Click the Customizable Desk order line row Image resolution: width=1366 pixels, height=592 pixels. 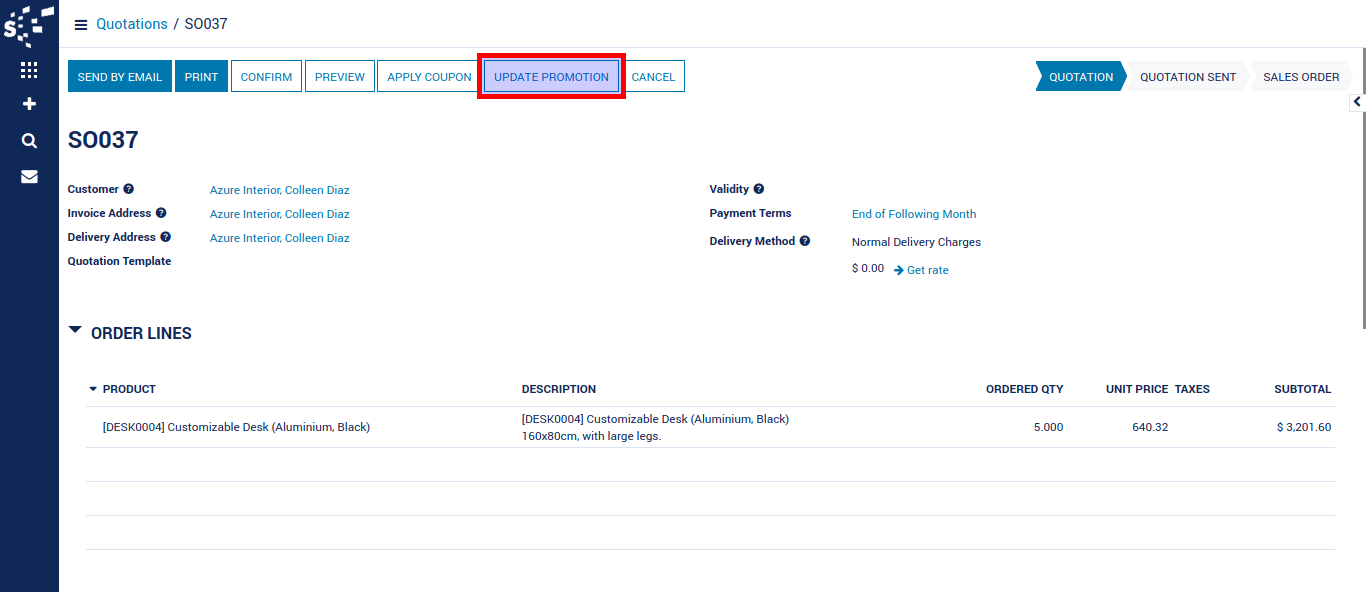tap(236, 427)
